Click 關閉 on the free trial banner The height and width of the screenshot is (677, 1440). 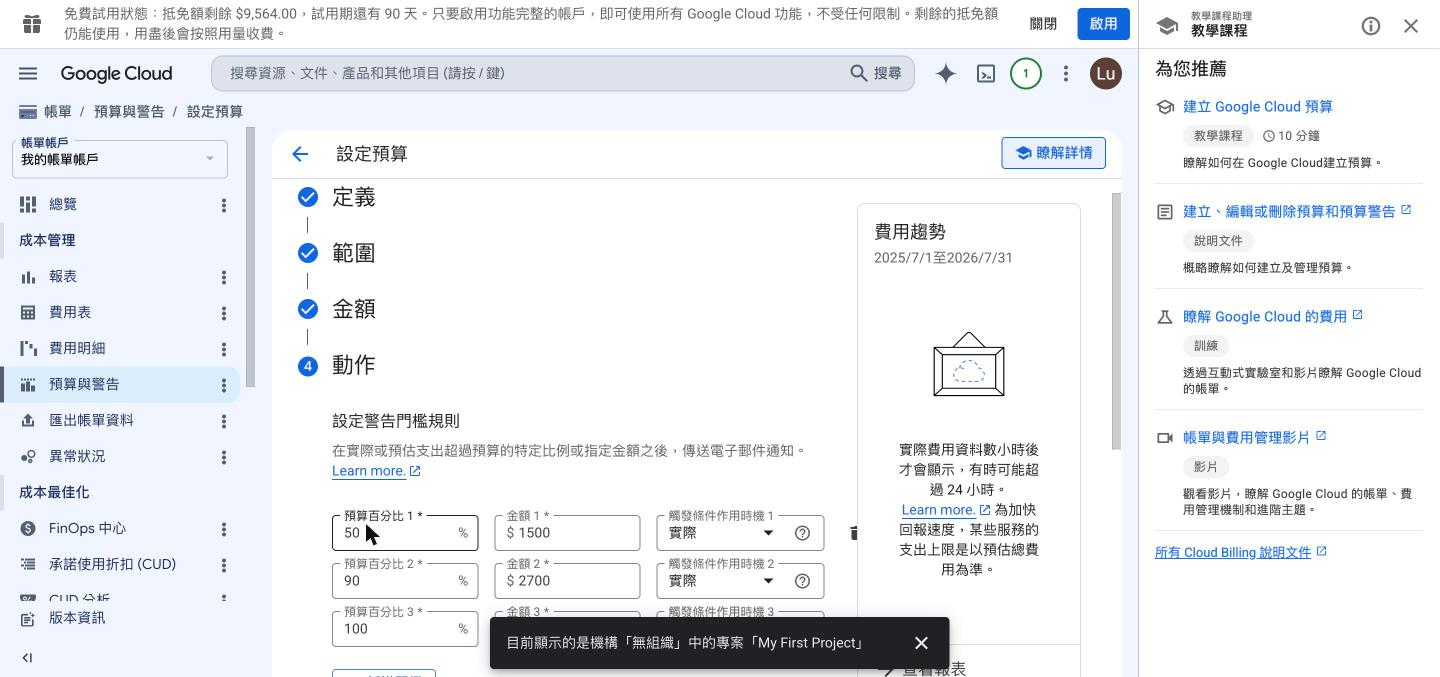[x=1043, y=24]
